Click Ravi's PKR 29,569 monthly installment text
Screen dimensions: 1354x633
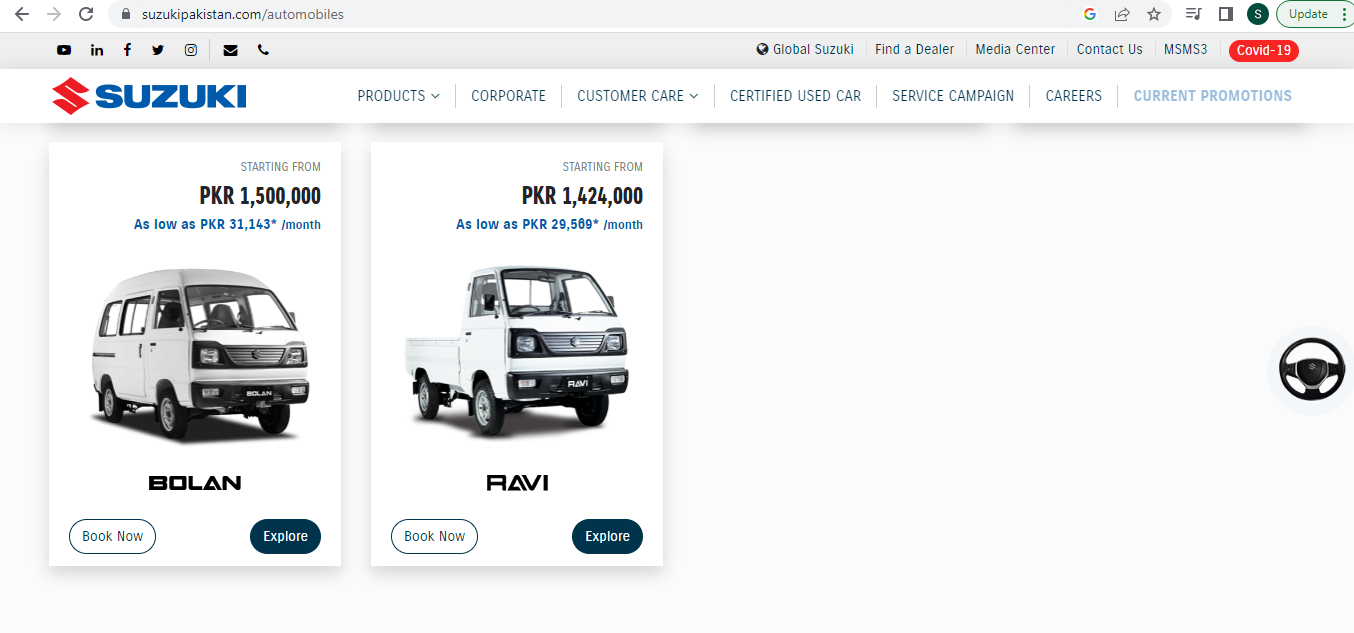tap(549, 225)
